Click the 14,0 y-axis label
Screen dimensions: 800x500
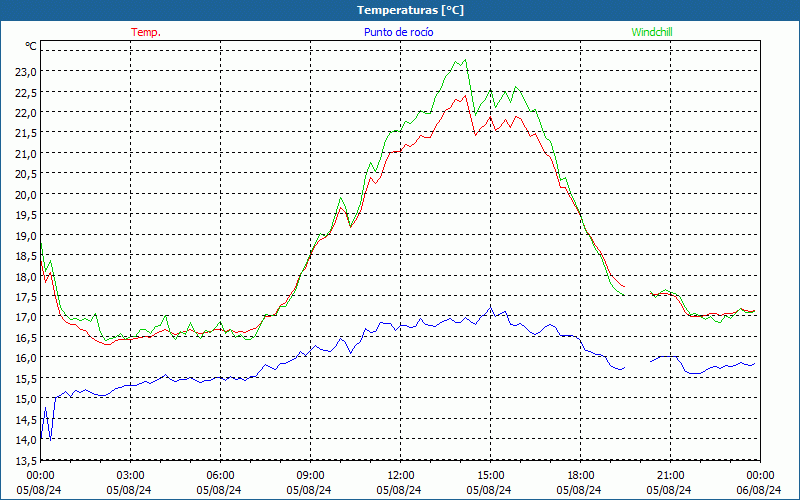click(26, 439)
